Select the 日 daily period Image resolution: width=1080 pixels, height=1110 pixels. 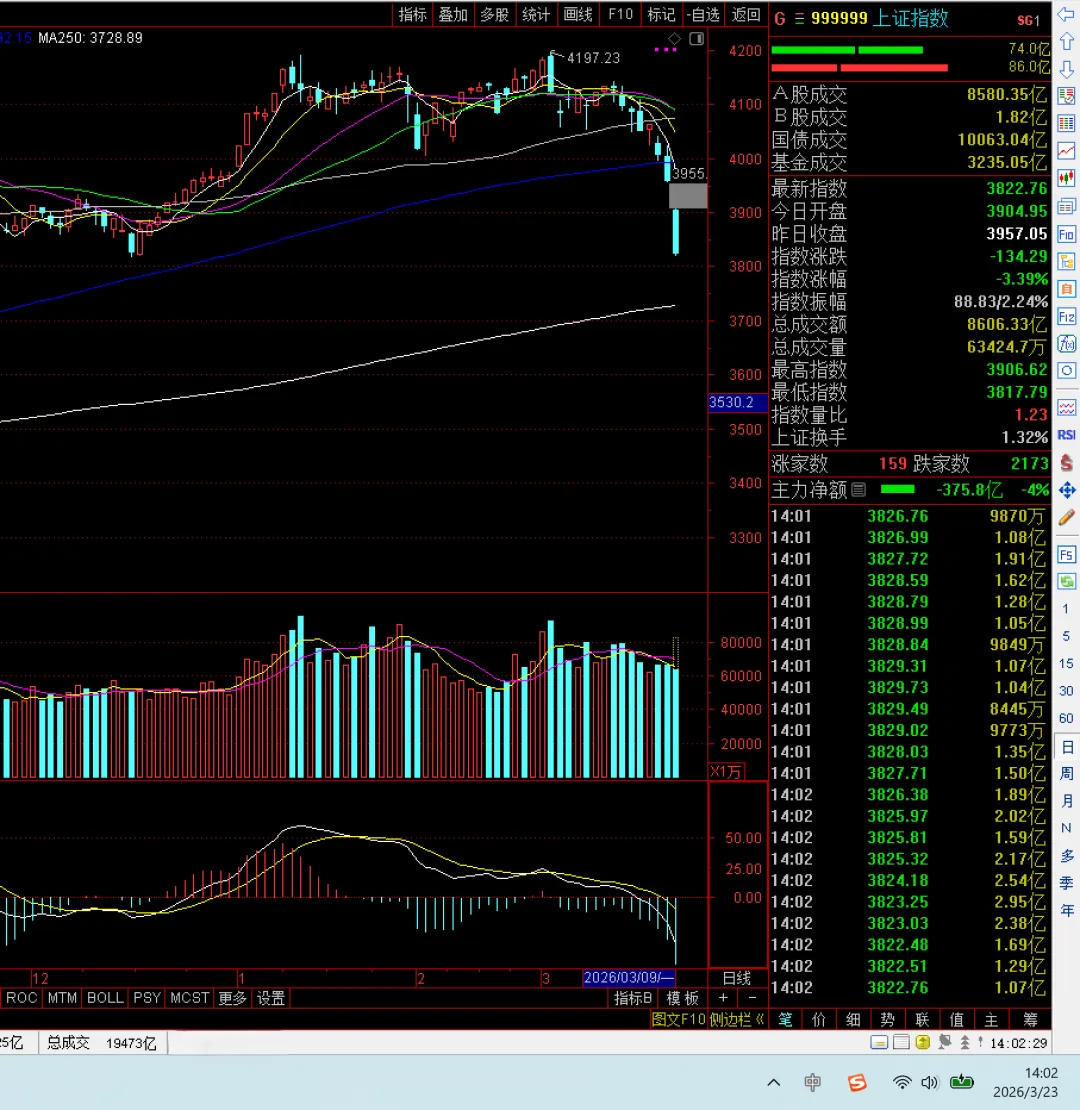(x=1067, y=747)
